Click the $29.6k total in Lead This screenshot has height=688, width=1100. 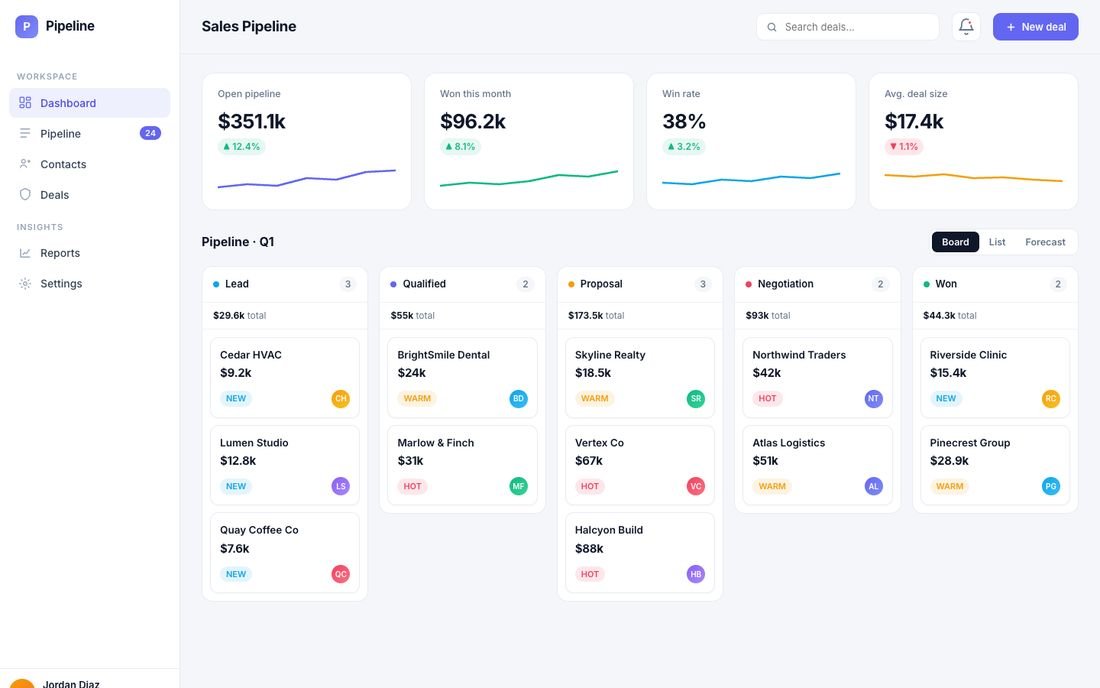coord(239,316)
